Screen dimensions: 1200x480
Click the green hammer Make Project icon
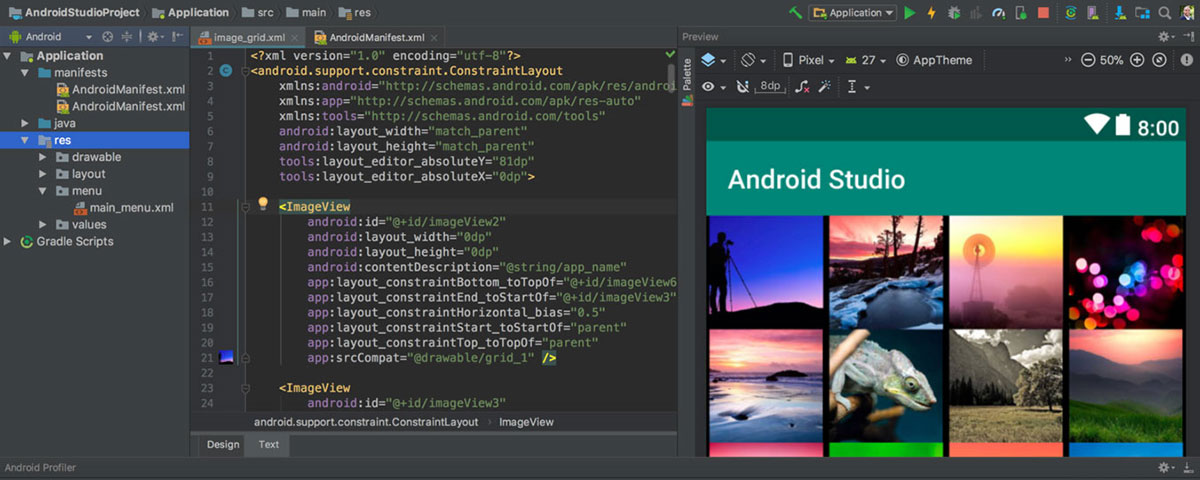tap(795, 13)
